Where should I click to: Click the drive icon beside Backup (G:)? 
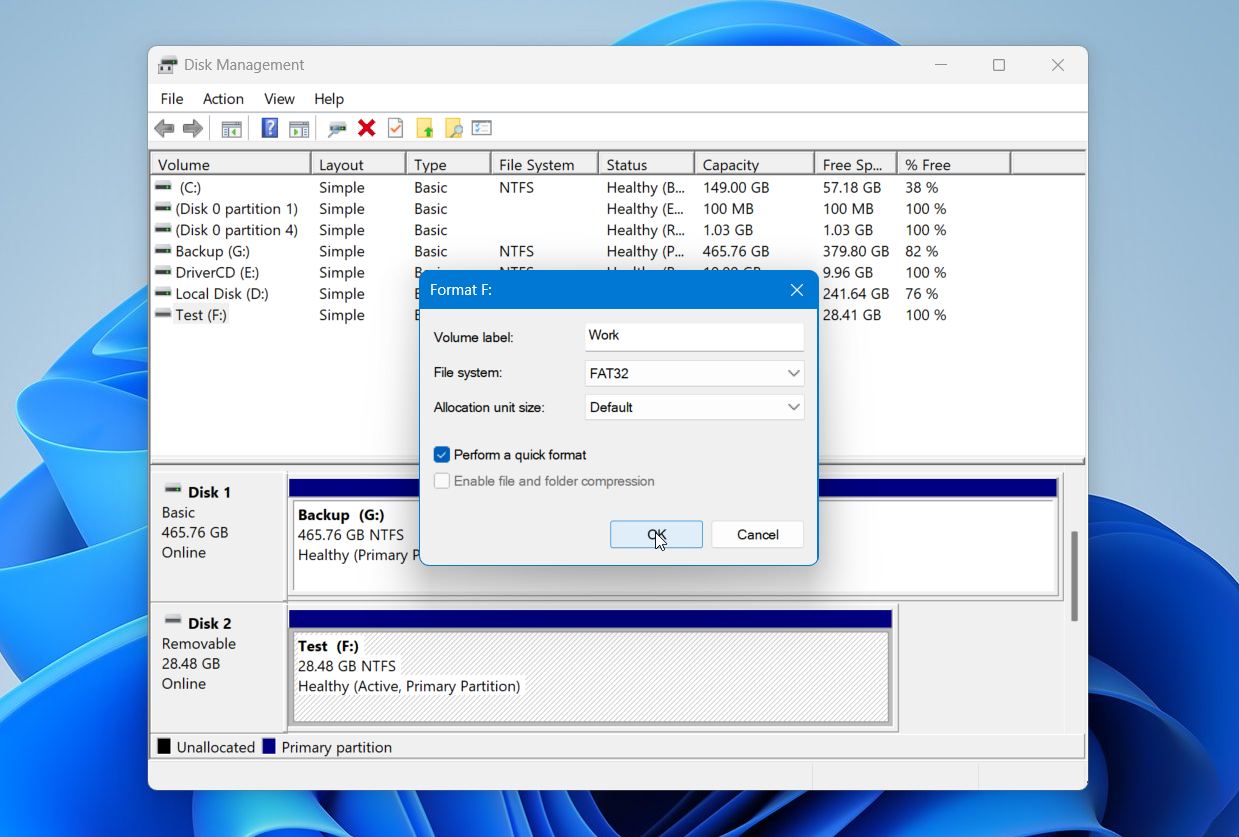(x=163, y=250)
